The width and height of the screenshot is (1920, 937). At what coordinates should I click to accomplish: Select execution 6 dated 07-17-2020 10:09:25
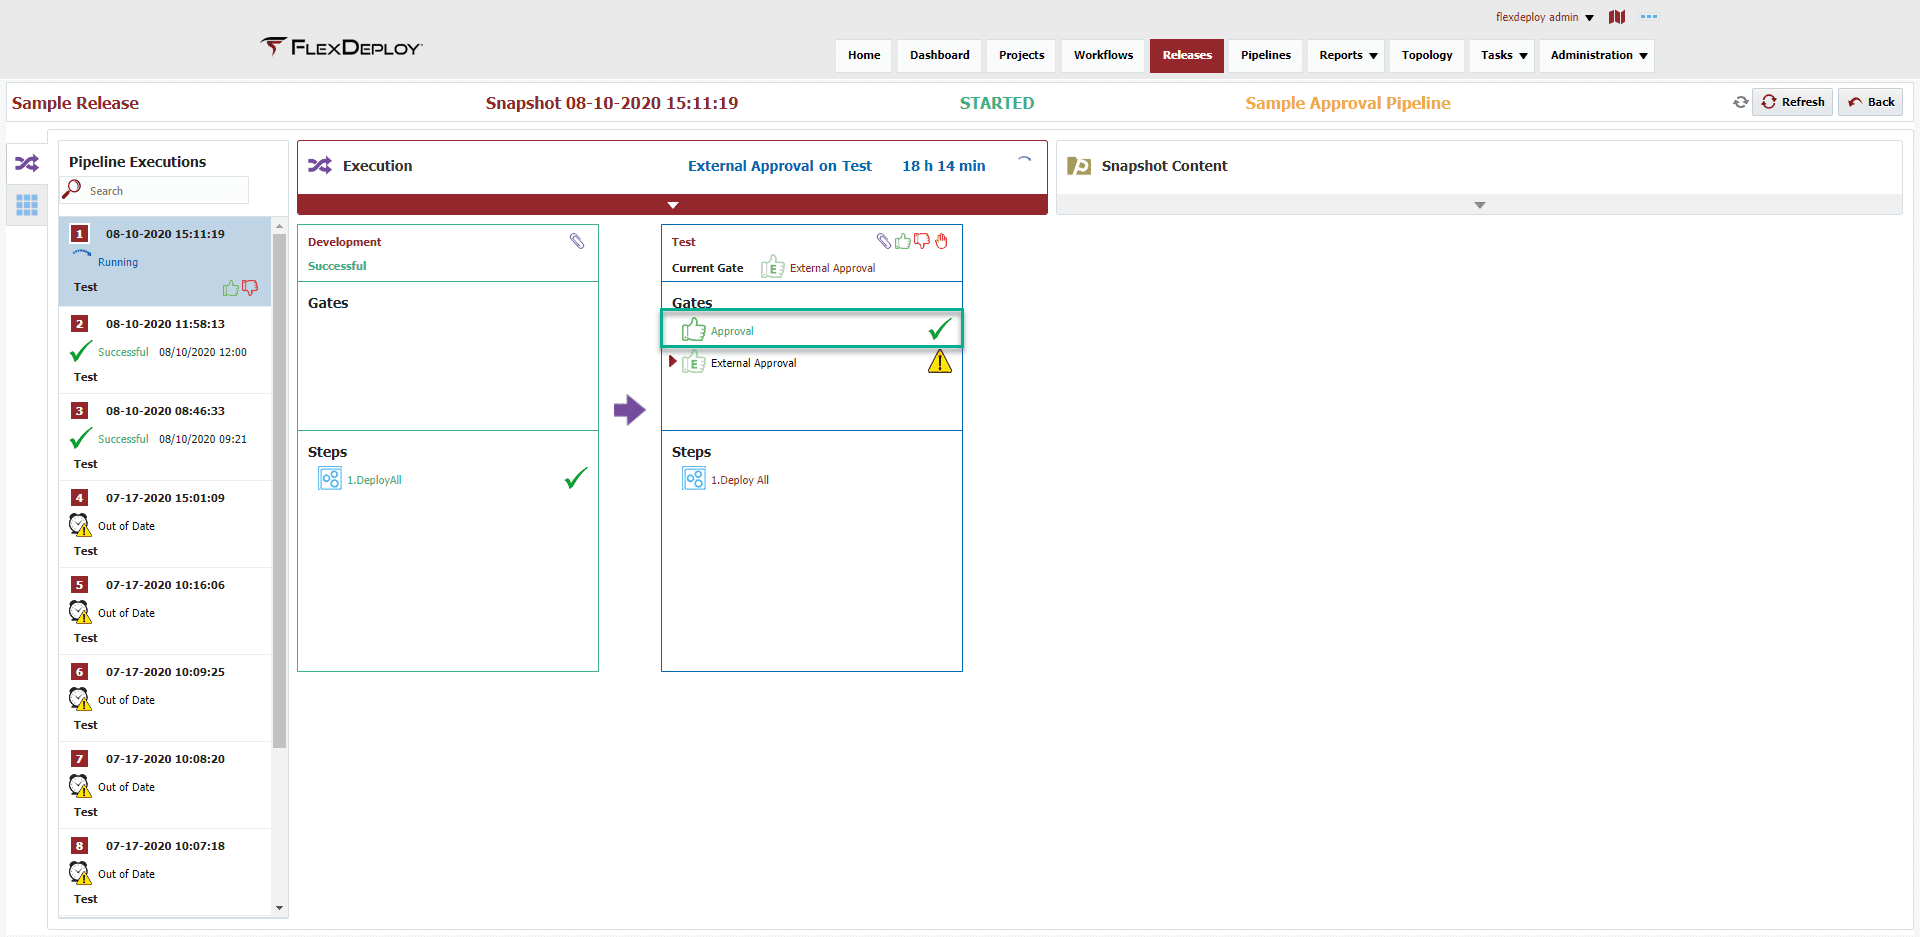pyautogui.click(x=165, y=698)
